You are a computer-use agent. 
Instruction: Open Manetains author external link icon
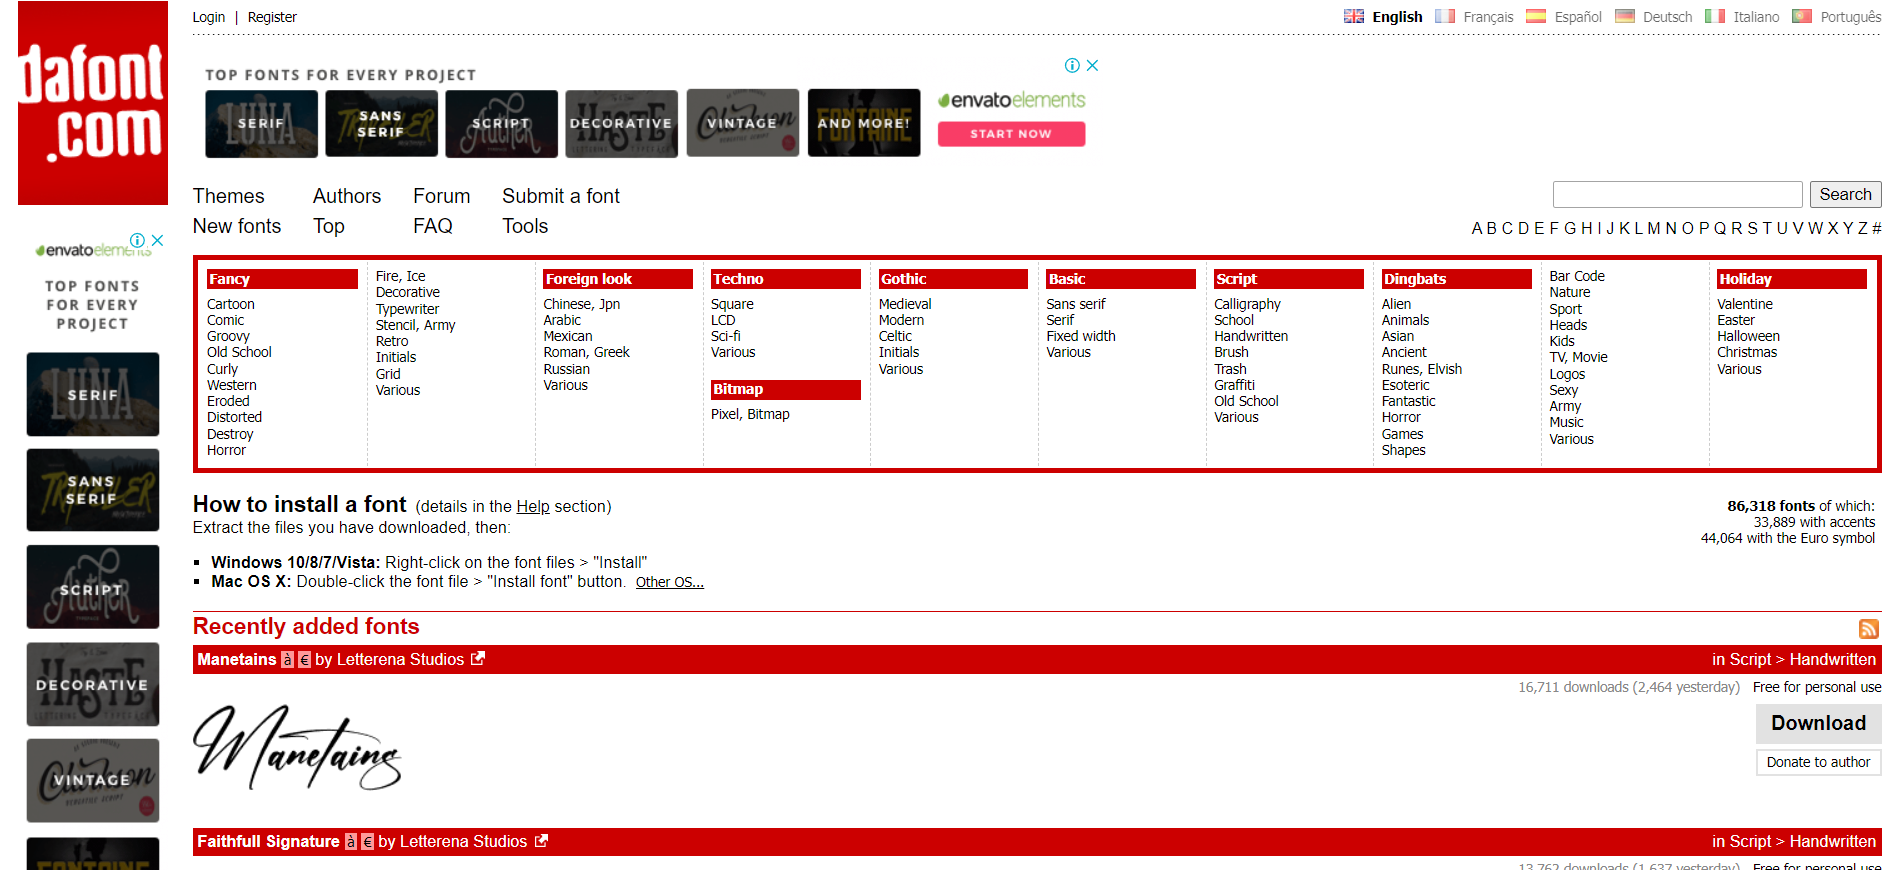pos(478,659)
